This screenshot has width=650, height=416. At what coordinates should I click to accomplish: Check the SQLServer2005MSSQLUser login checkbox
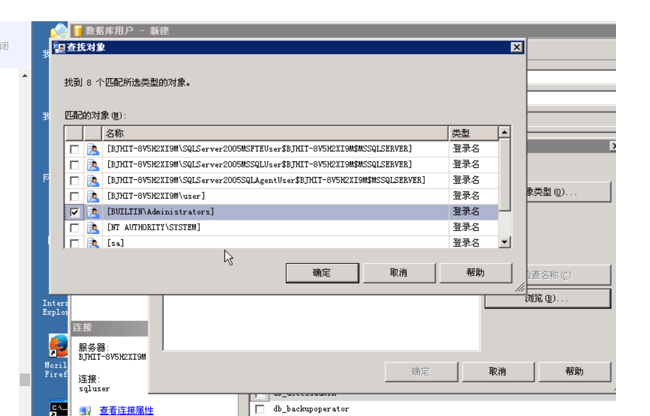click(74, 165)
